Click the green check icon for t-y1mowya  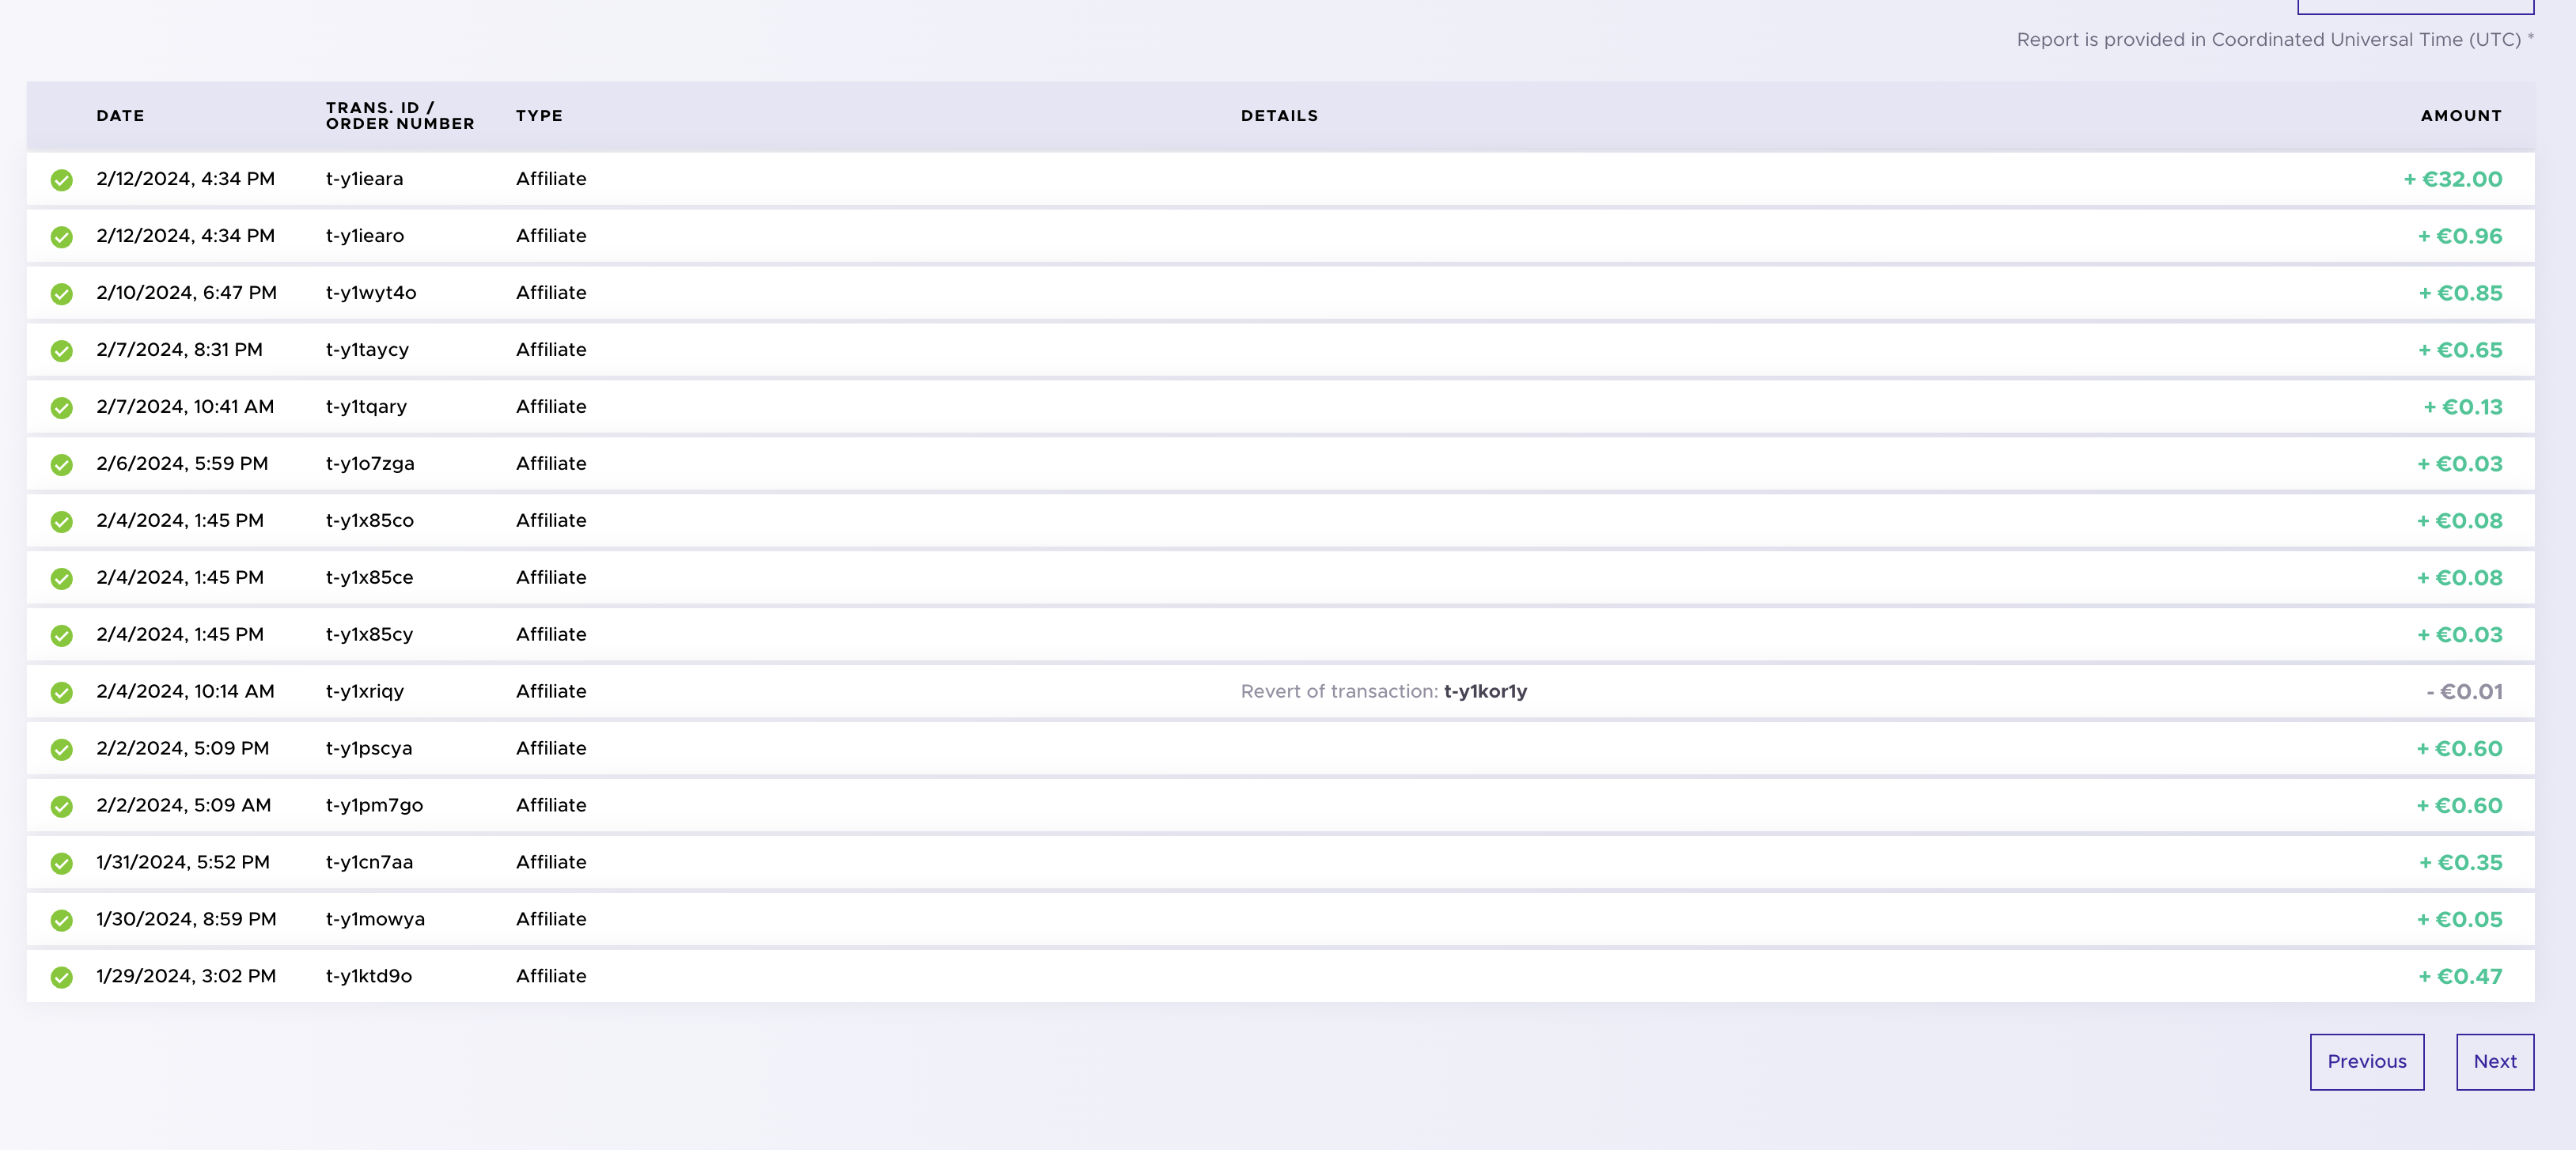click(x=62, y=921)
